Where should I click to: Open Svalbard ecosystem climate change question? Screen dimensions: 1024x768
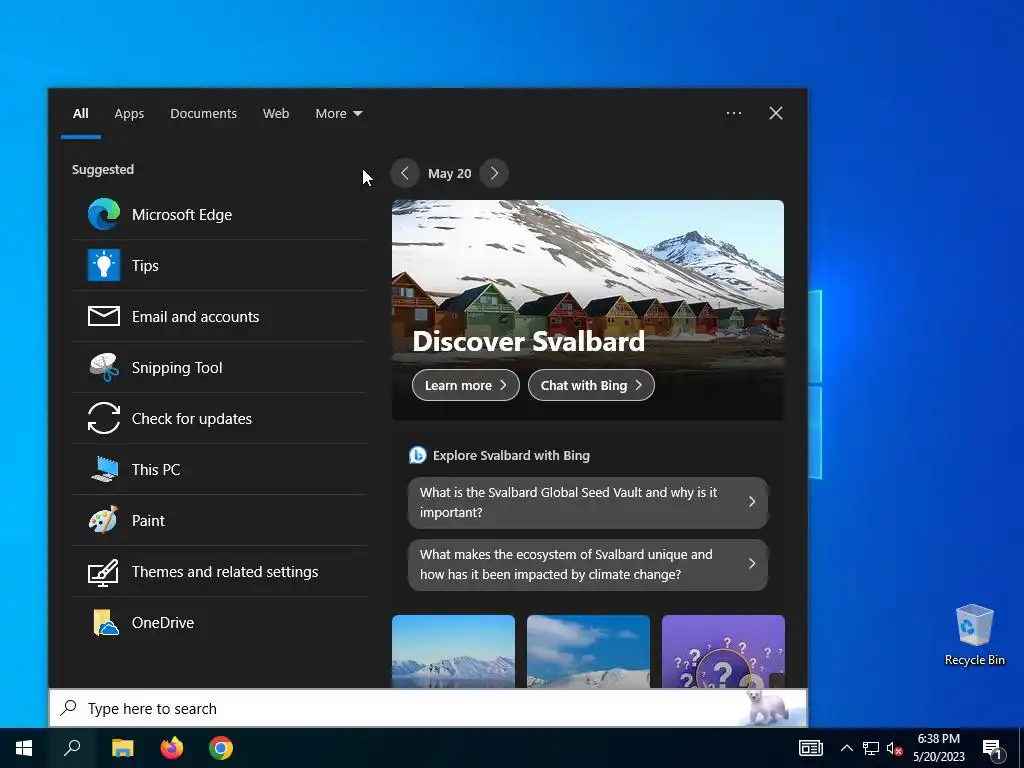(x=588, y=564)
